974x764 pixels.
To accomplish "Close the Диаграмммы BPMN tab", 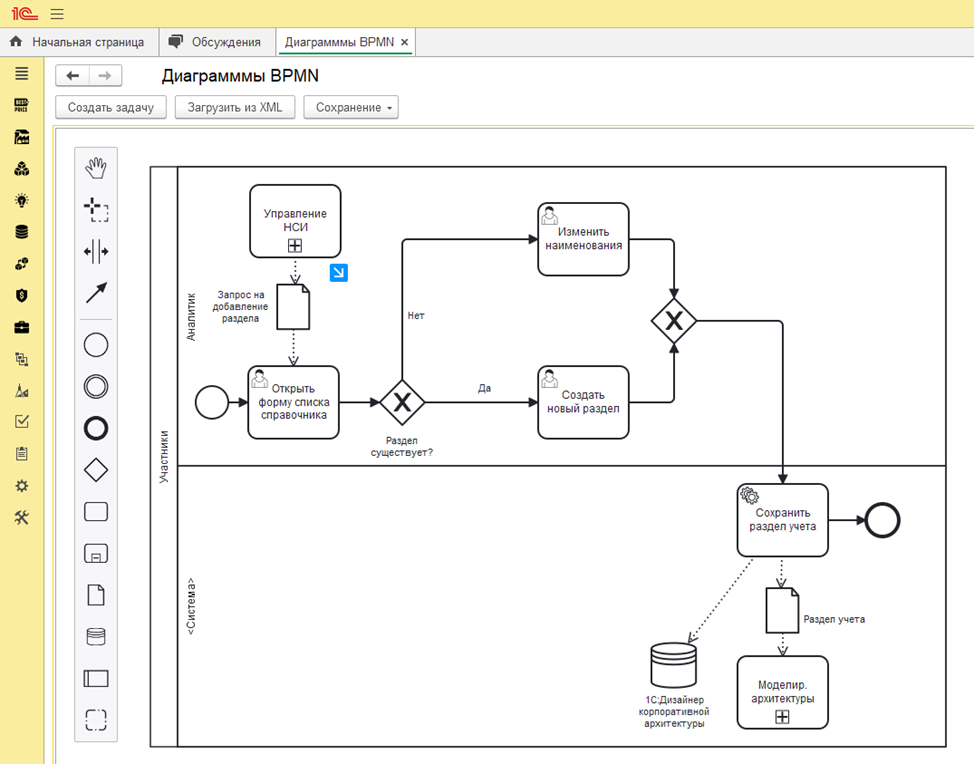I will [x=404, y=42].
